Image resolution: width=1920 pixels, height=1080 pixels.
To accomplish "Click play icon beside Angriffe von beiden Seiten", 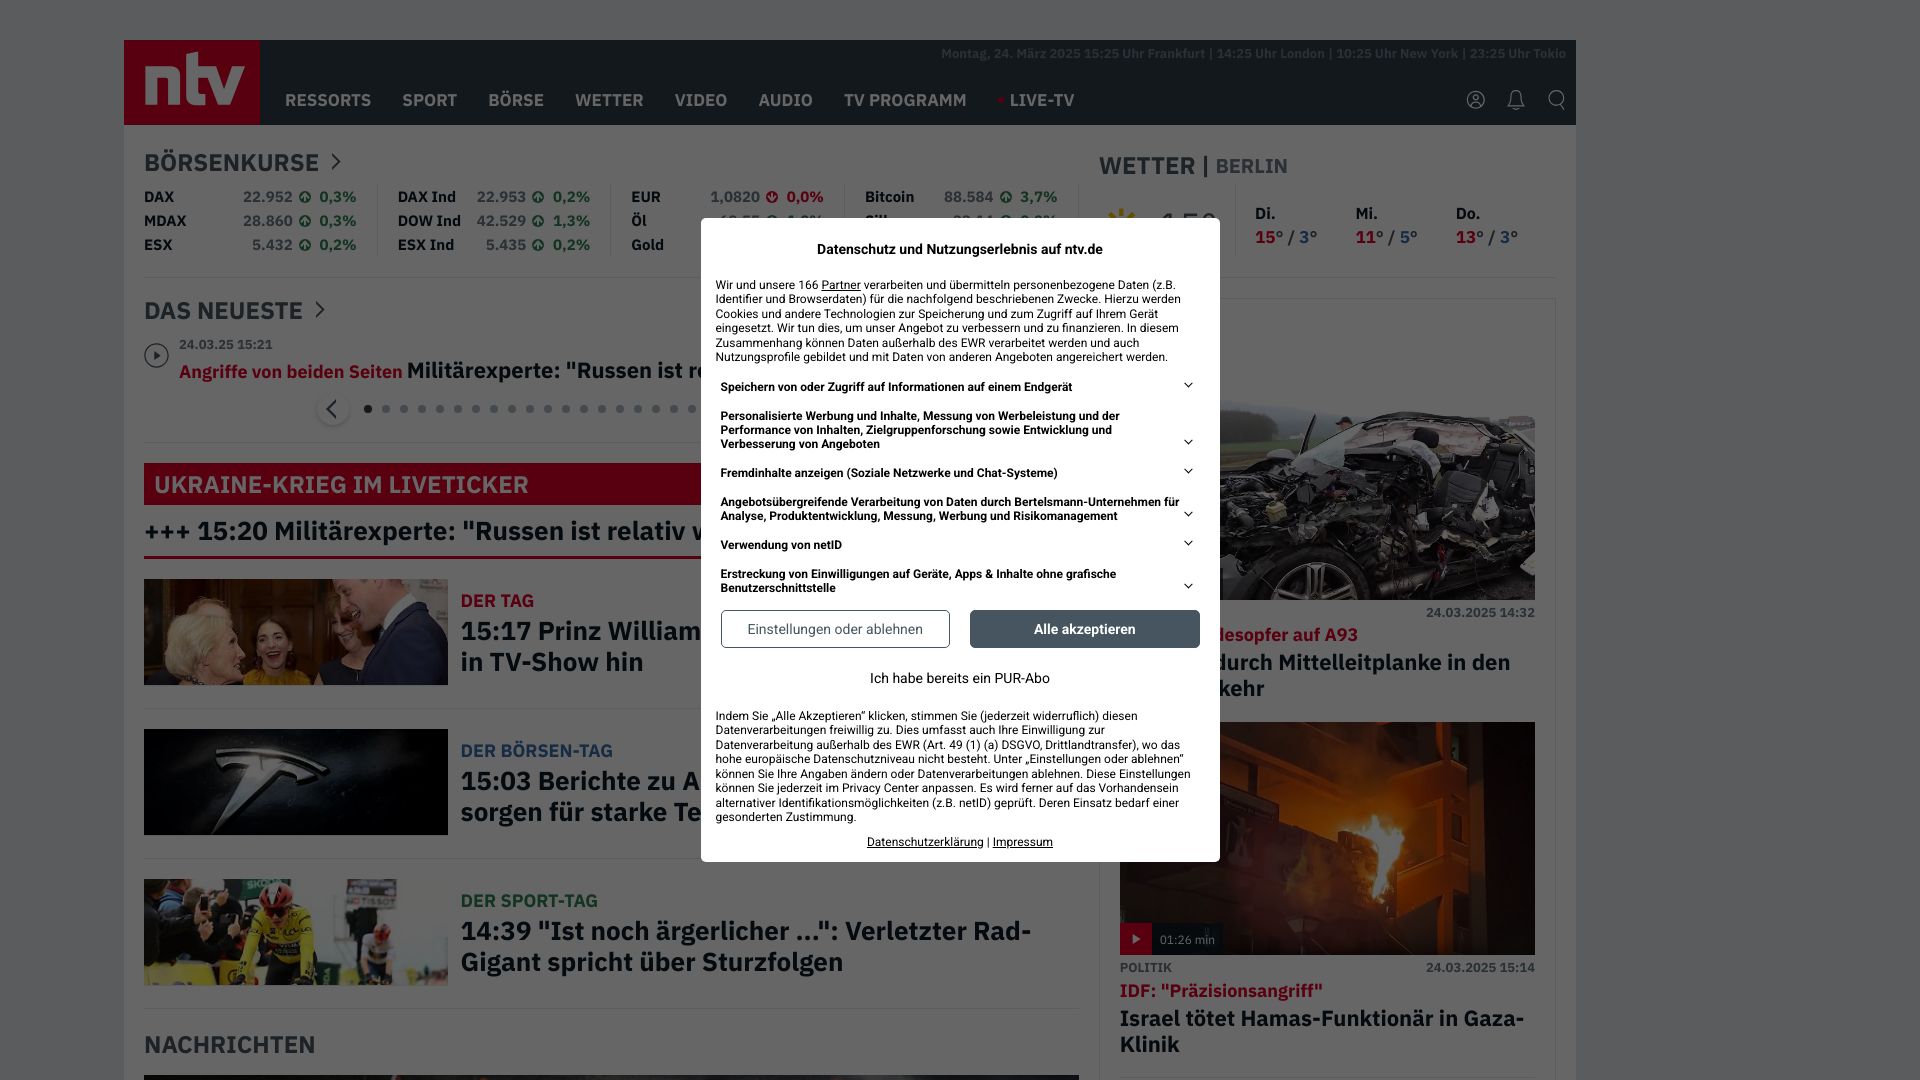I will point(156,356).
